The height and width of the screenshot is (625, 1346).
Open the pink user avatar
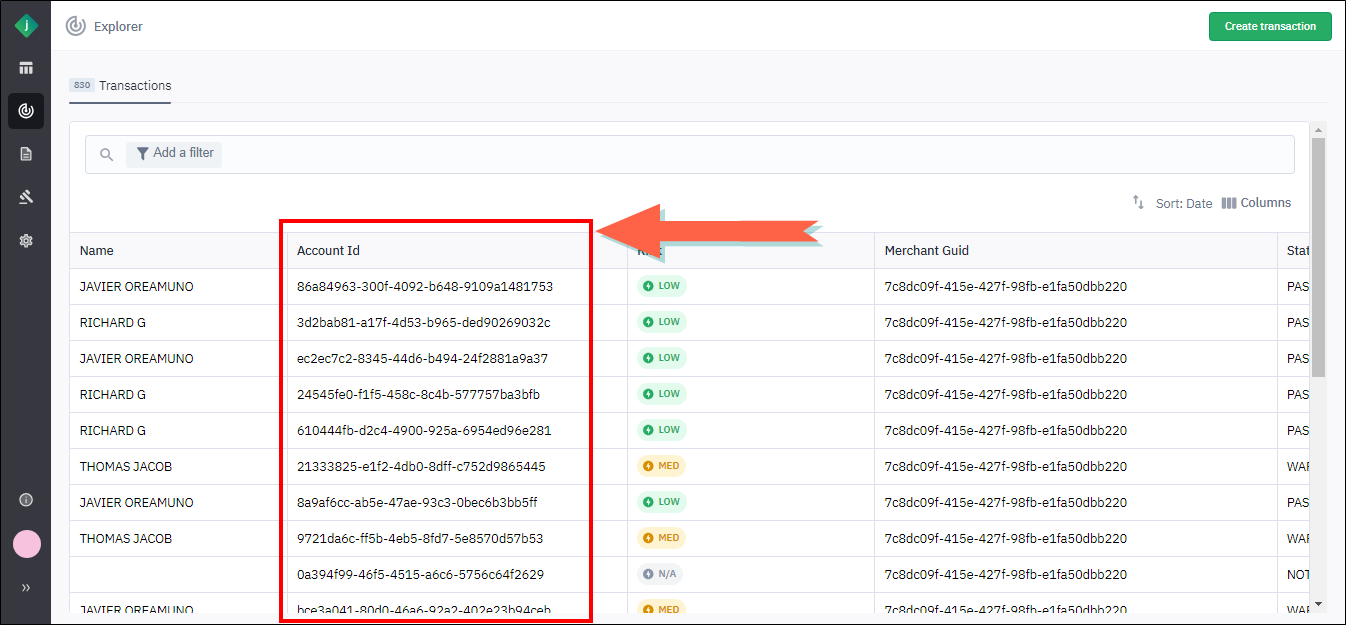pos(26,544)
